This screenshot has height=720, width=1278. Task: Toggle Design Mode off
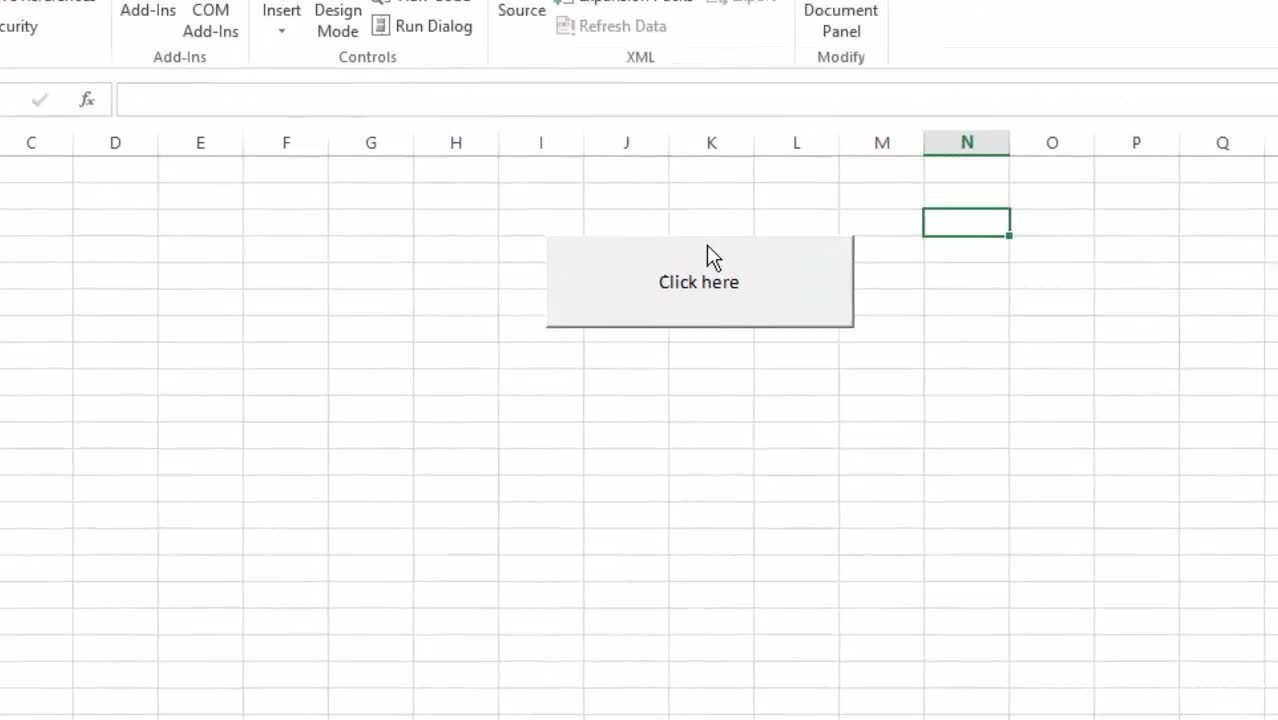337,20
